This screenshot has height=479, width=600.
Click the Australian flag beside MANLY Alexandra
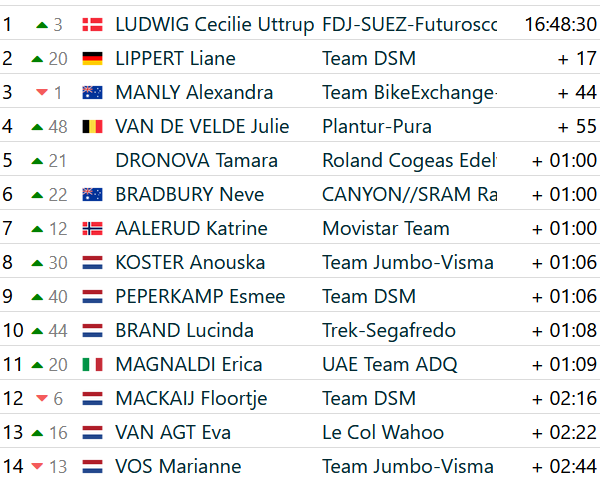tap(93, 93)
